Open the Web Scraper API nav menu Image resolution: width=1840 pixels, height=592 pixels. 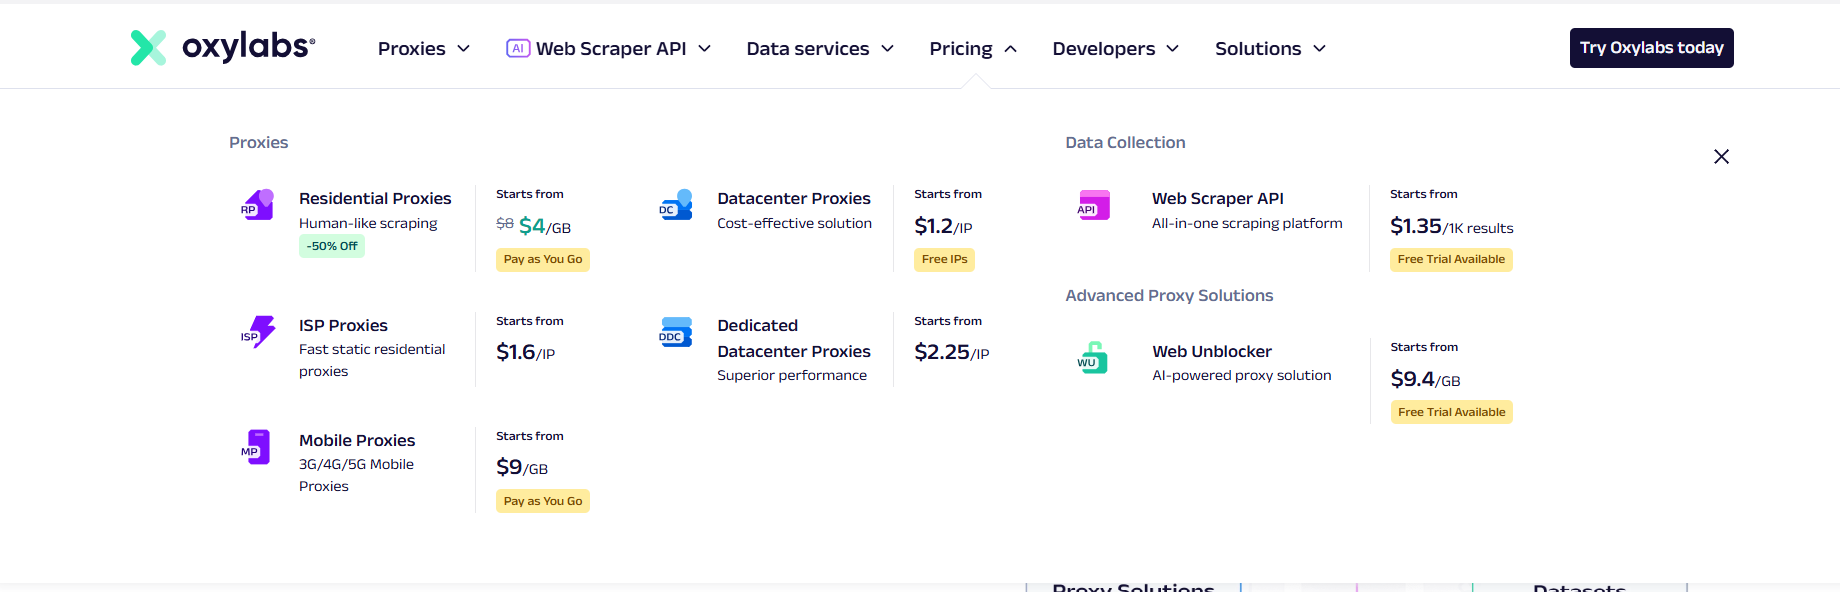(x=609, y=48)
